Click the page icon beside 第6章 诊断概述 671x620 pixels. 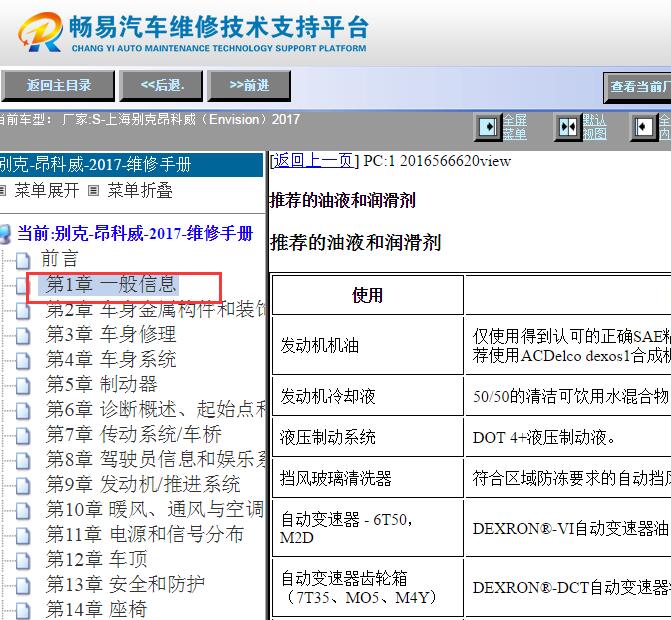click(x=23, y=411)
